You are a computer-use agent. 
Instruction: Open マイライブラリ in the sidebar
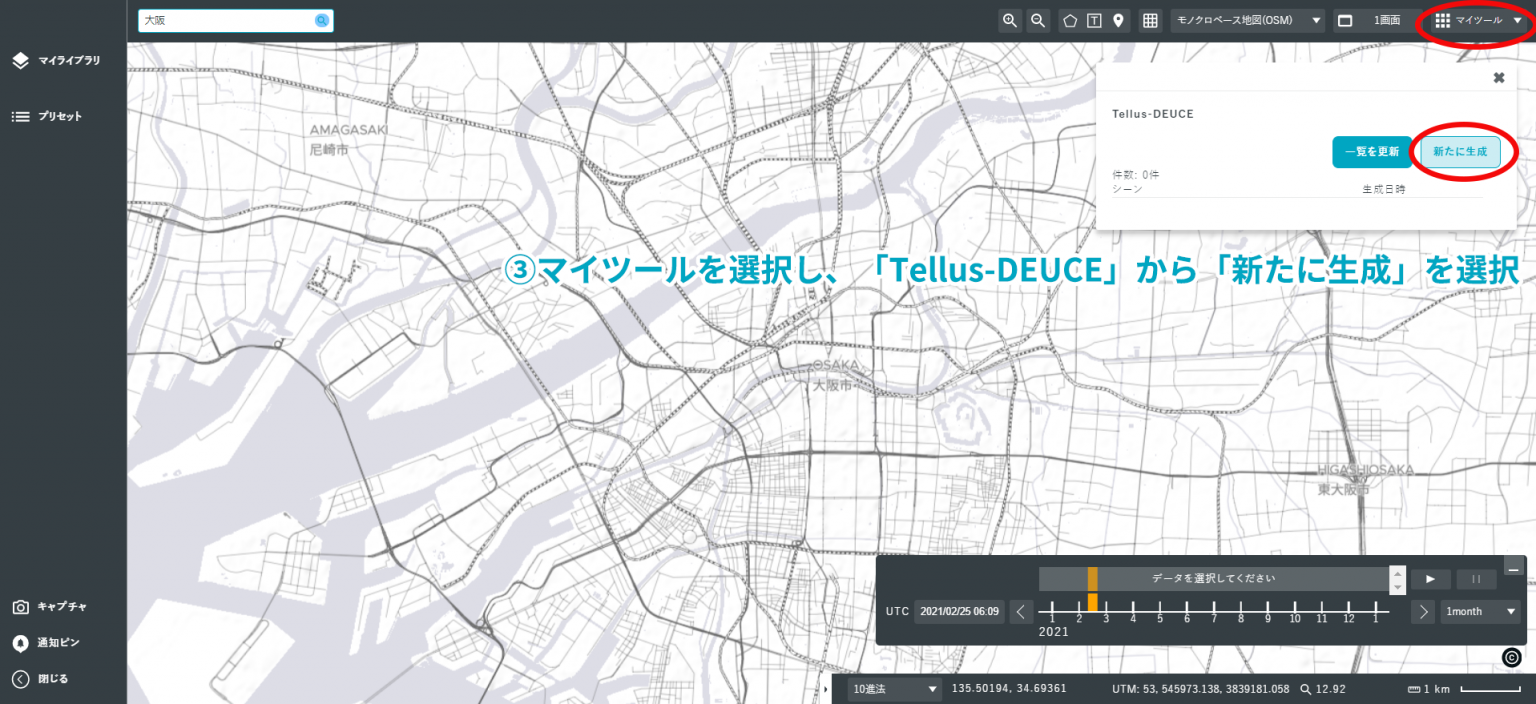coord(57,61)
